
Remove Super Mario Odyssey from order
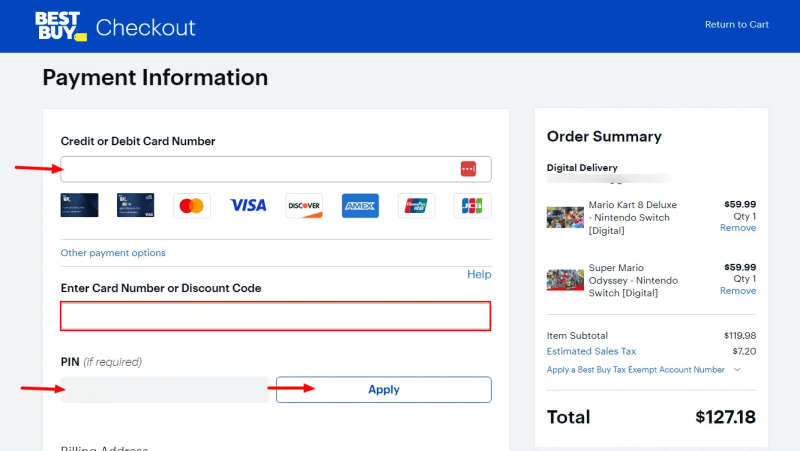click(738, 291)
